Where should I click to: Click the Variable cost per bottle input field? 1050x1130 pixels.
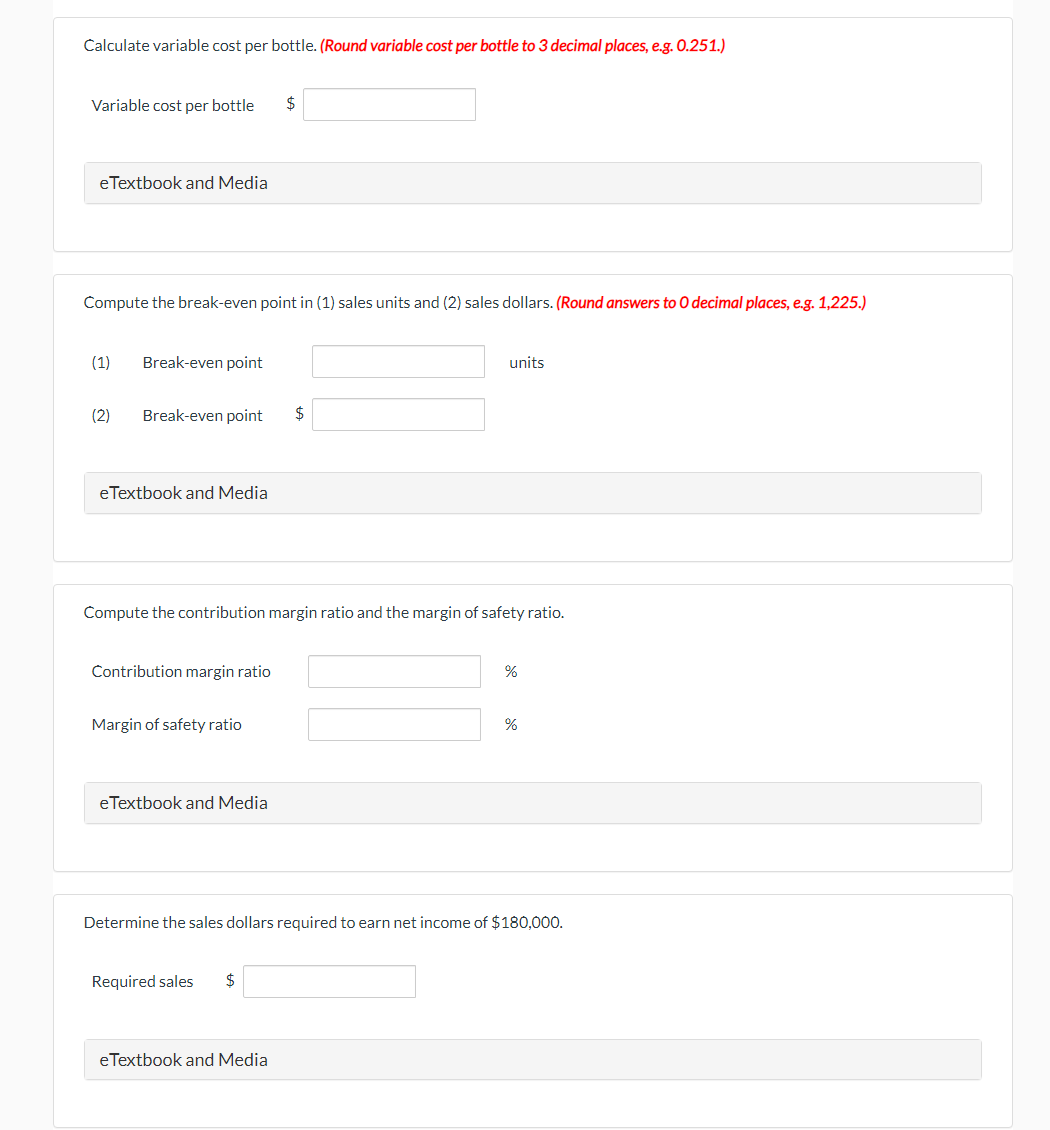click(389, 104)
